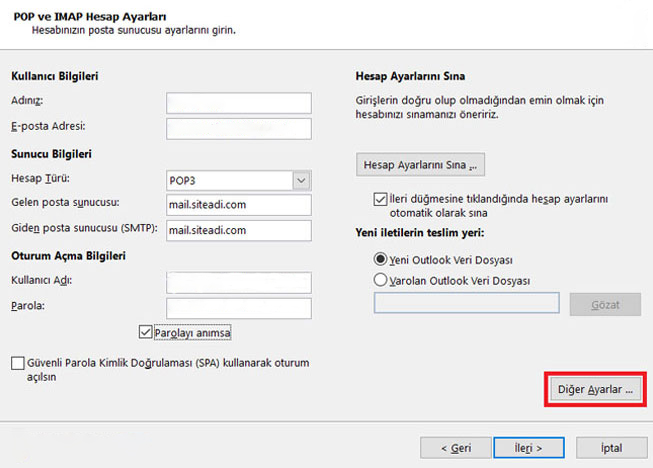653x468 pixels.
Task: Expand the Hesap Türü dropdown arrow
Action: 301,180
